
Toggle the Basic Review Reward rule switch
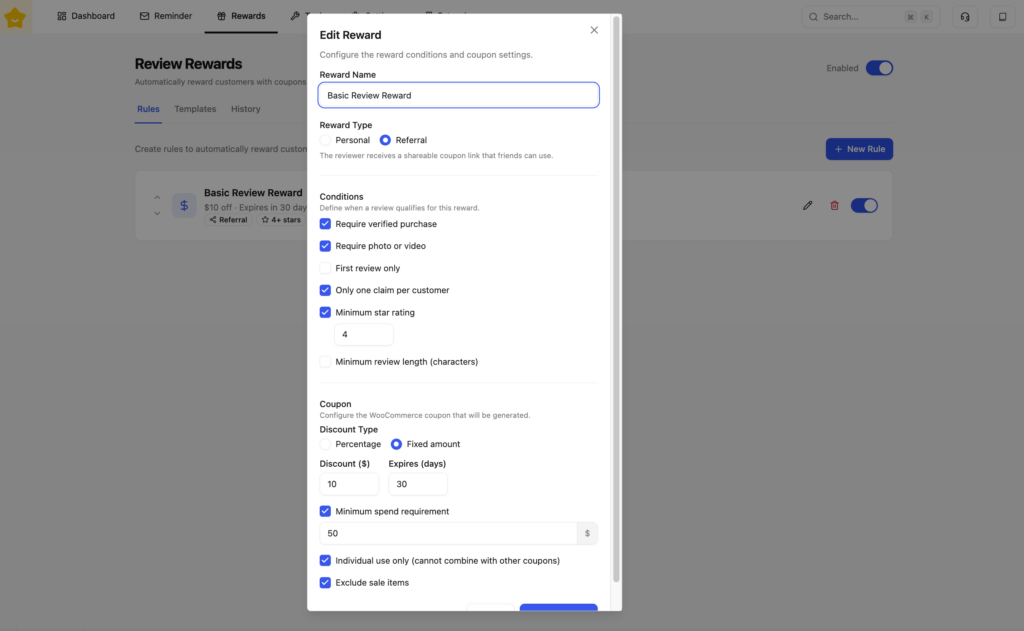[x=864, y=206]
